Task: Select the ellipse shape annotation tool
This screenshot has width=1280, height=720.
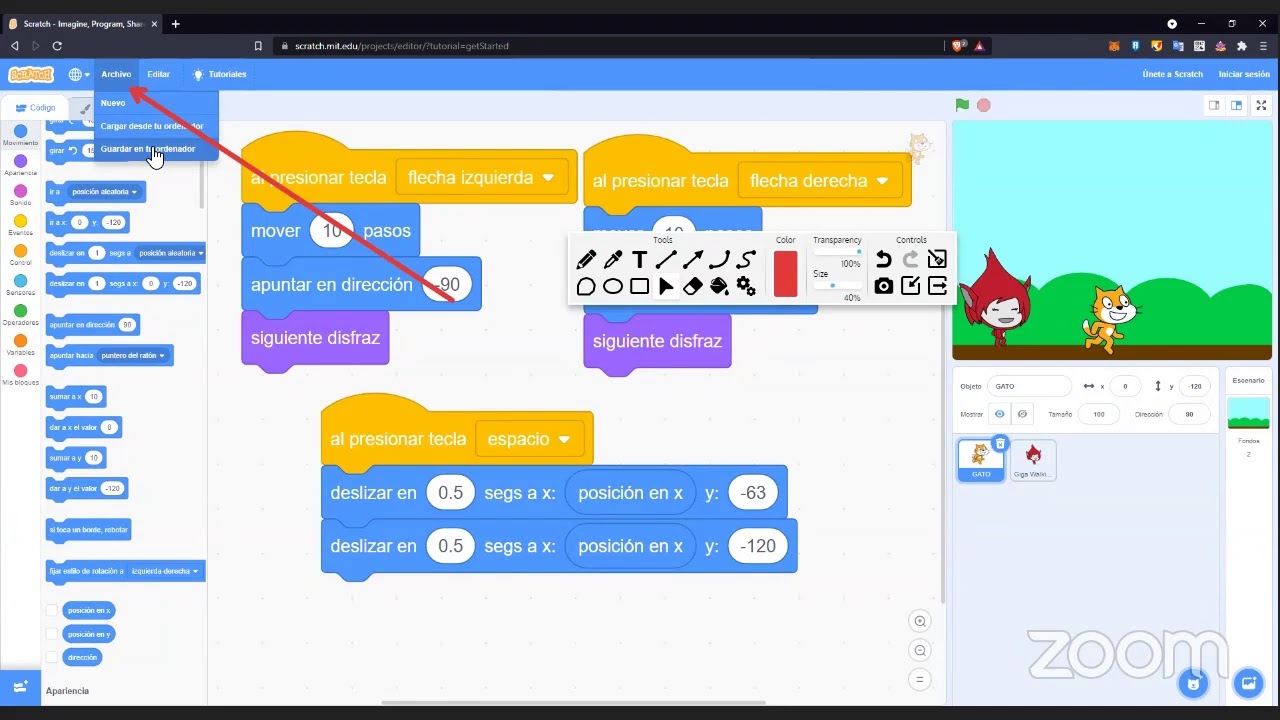Action: (613, 286)
